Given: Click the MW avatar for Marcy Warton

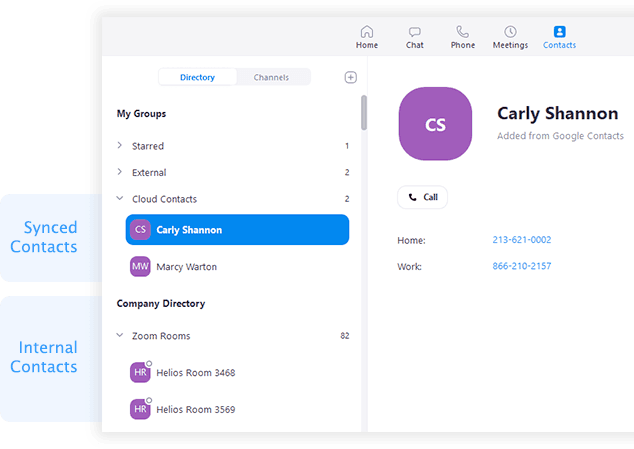Looking at the screenshot, I should (x=141, y=267).
